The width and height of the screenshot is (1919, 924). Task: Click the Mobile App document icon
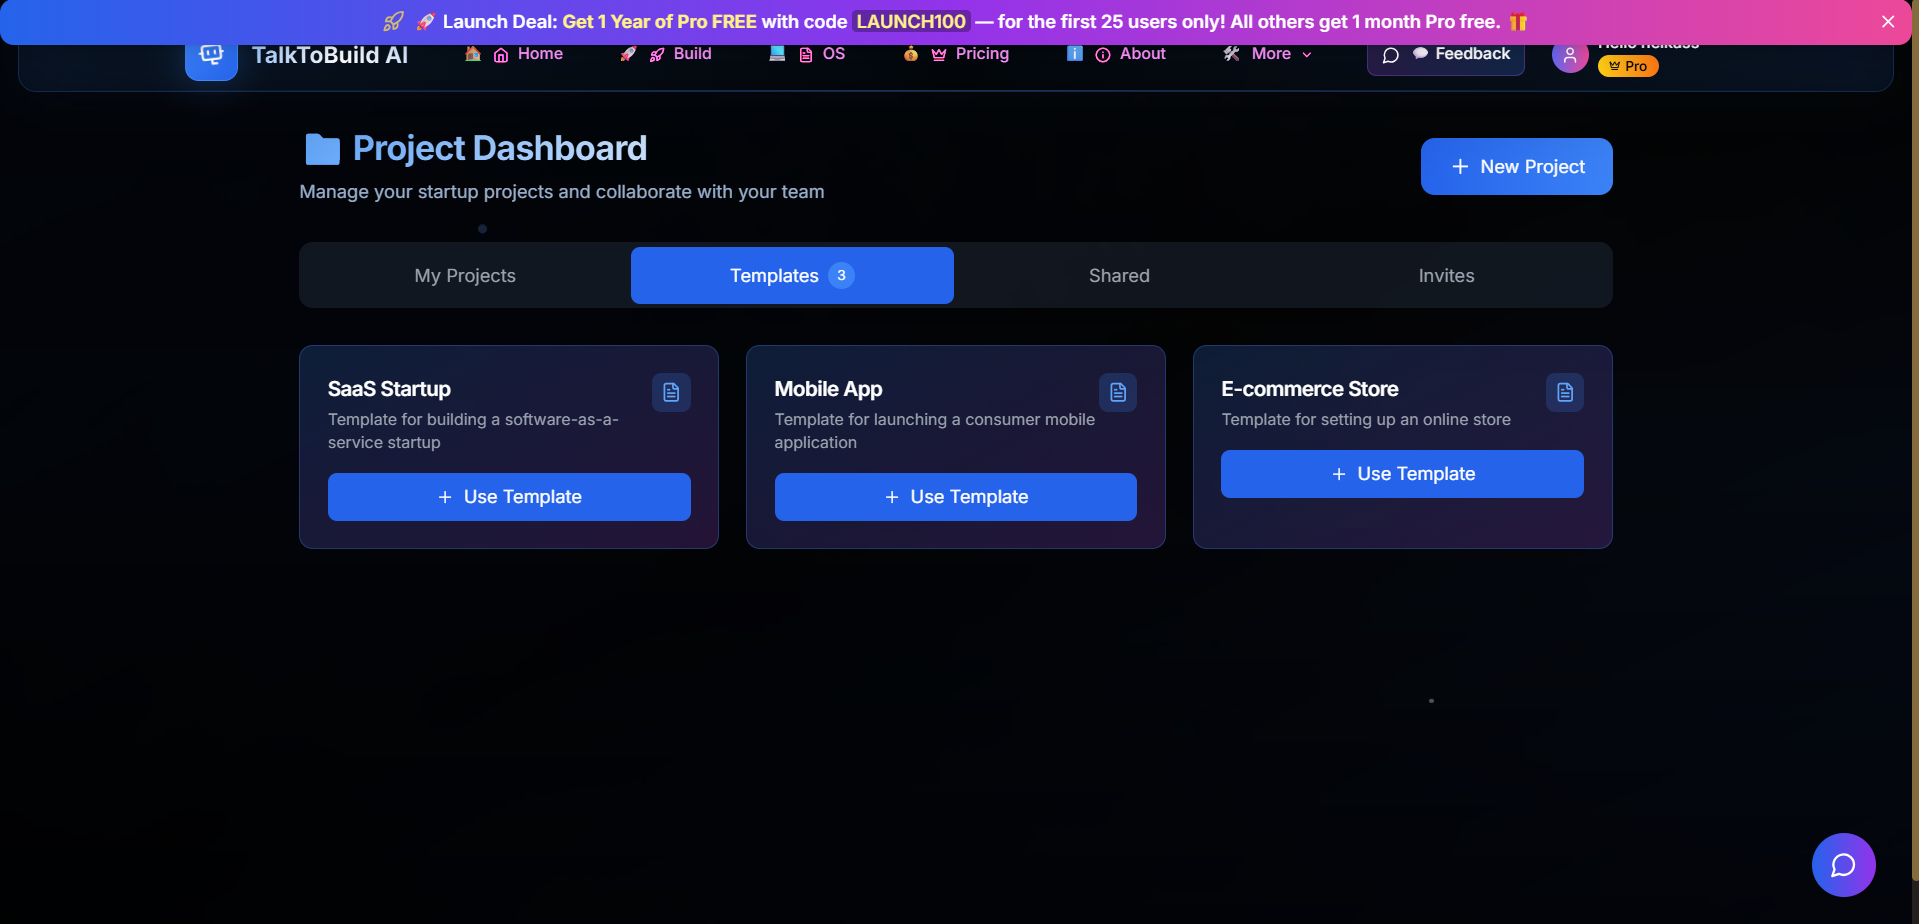click(1118, 393)
